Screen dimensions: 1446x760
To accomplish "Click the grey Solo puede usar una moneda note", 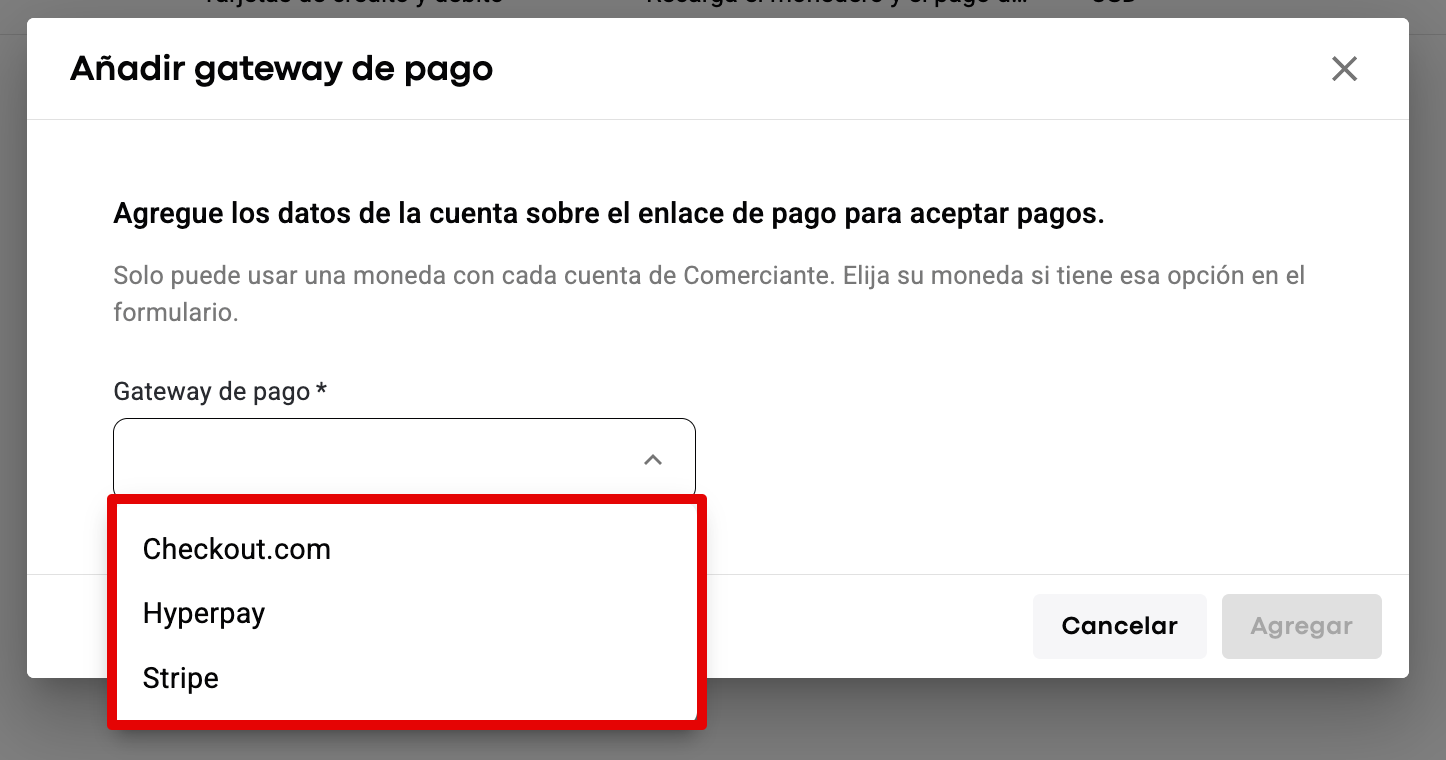I will tap(710, 293).
